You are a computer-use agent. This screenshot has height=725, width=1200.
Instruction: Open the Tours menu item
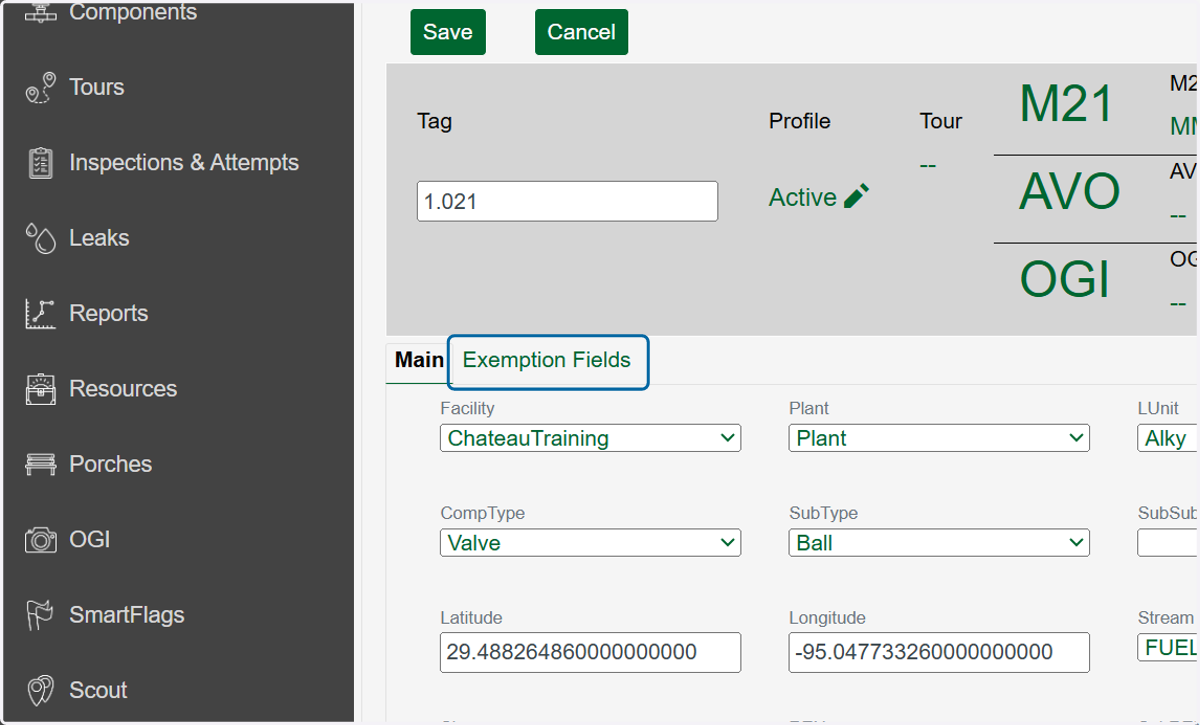click(x=97, y=87)
